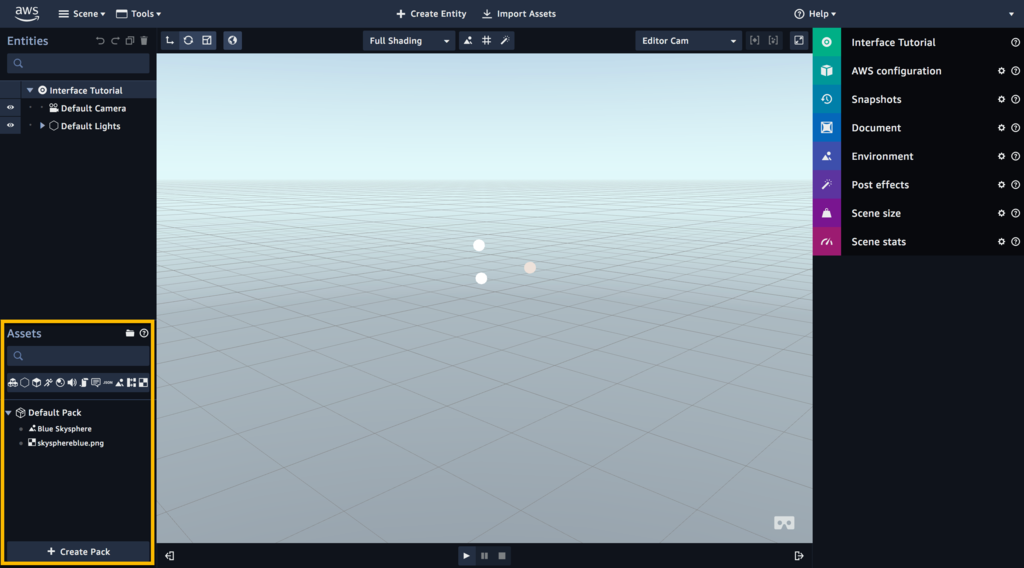Open Document gear settings
Screen dimensions: 1024x568
(x=1001, y=128)
